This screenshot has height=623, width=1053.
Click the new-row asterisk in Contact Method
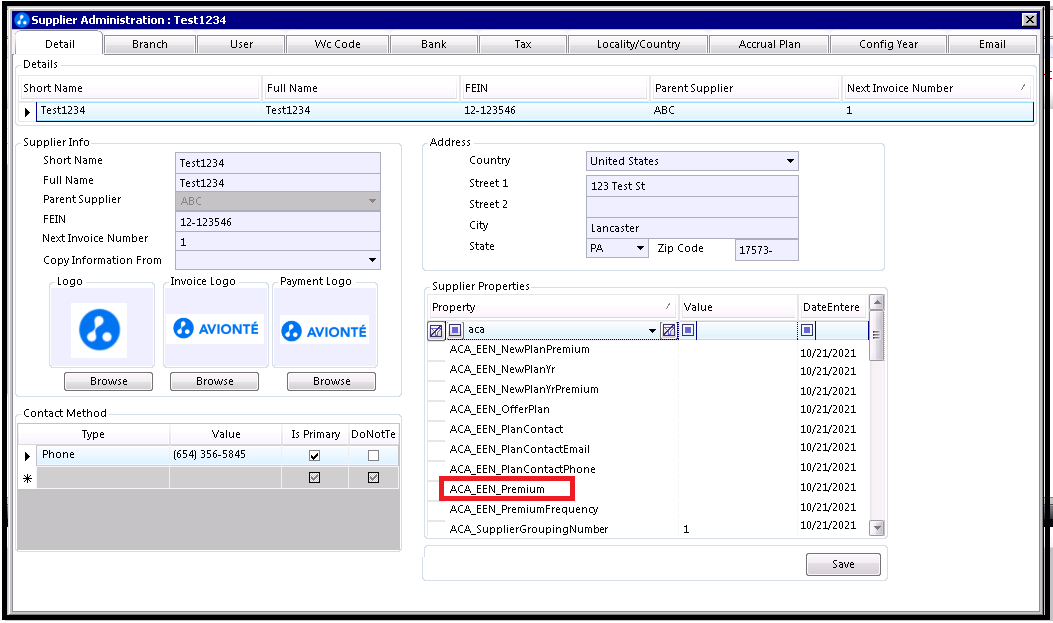pyautogui.click(x=28, y=479)
